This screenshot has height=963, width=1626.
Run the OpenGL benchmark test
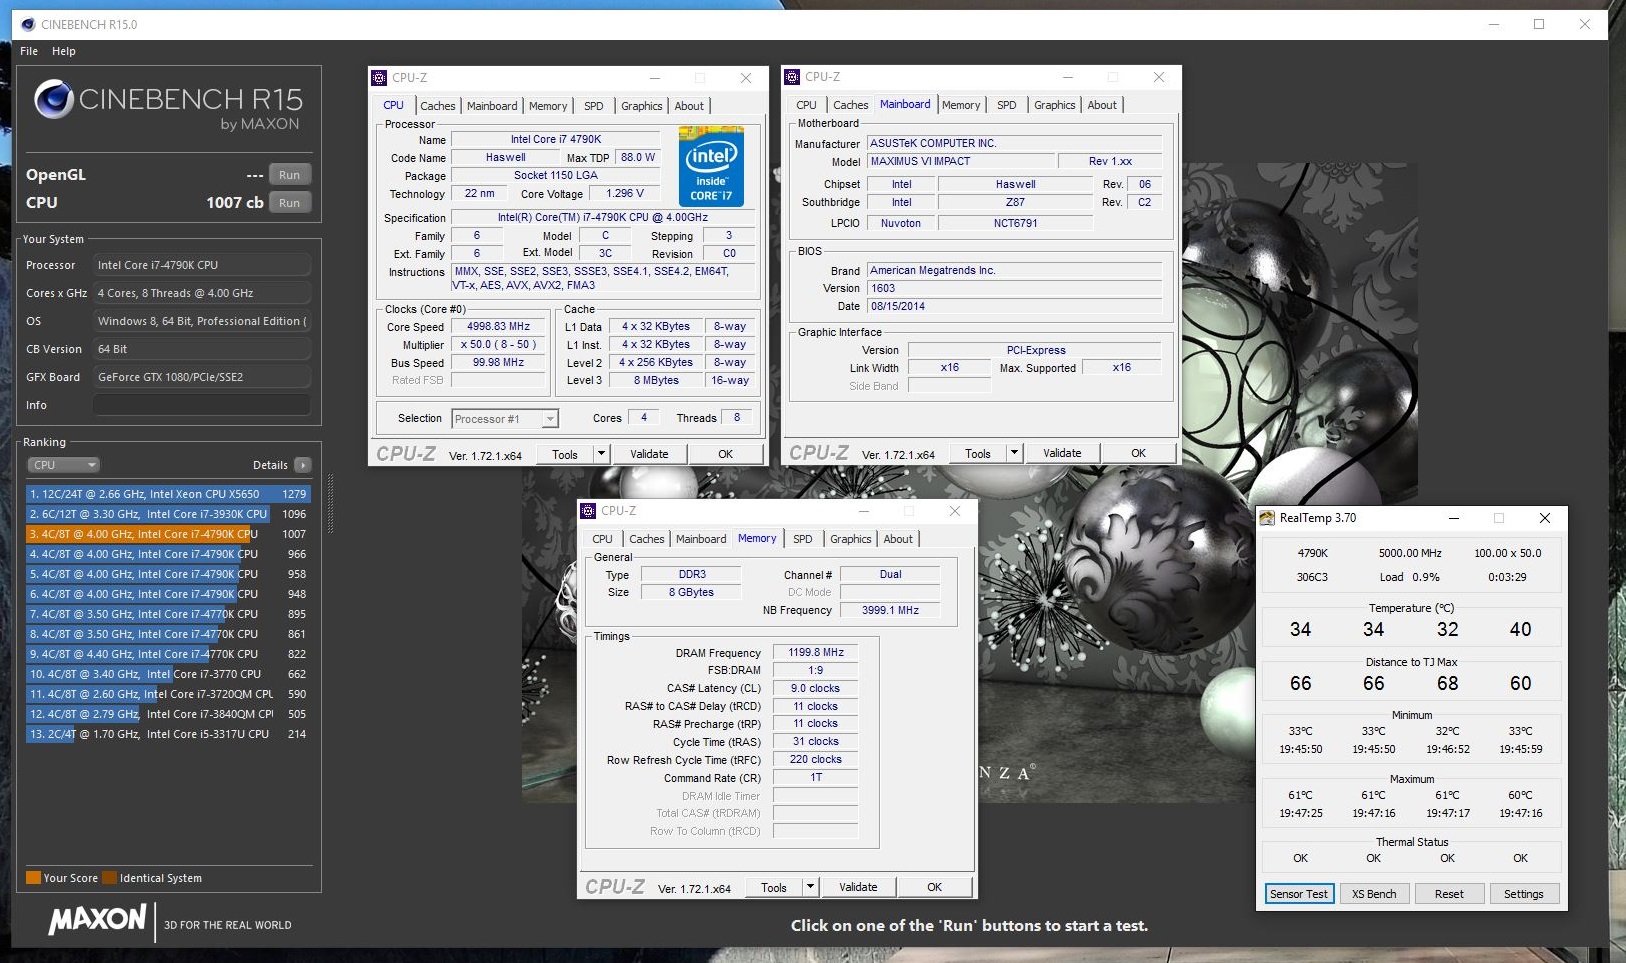289,174
